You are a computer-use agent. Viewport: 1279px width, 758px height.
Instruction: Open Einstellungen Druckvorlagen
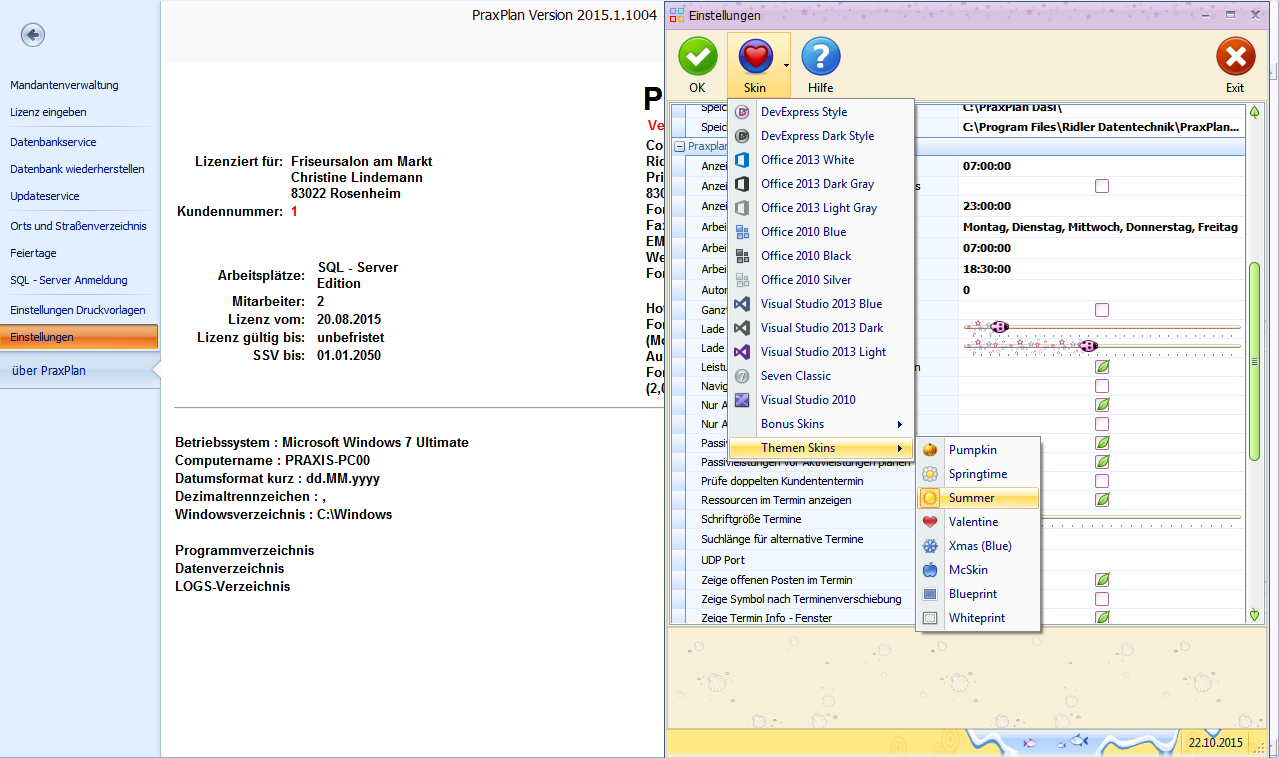tap(78, 310)
